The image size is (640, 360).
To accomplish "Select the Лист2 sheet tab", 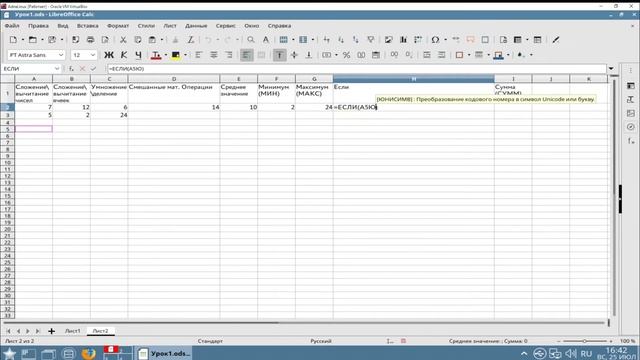I will (100, 331).
